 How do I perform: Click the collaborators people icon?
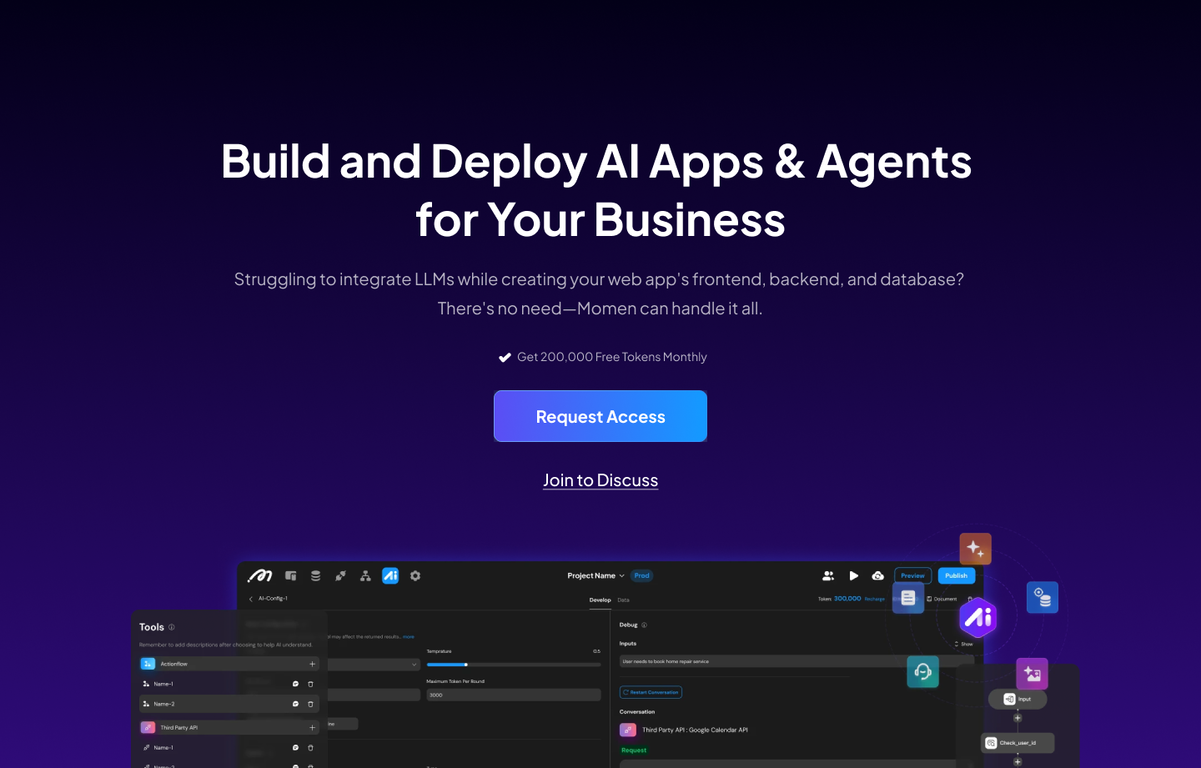pos(828,576)
